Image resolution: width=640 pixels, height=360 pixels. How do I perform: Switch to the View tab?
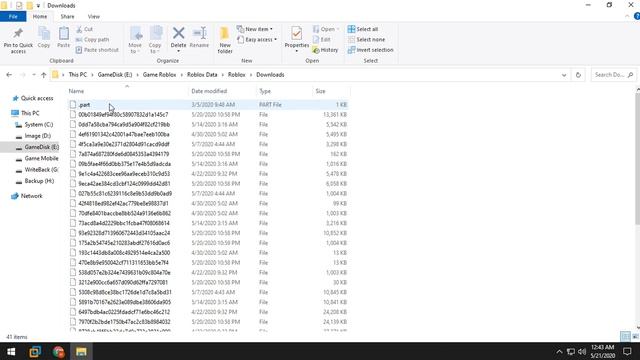[x=93, y=16]
